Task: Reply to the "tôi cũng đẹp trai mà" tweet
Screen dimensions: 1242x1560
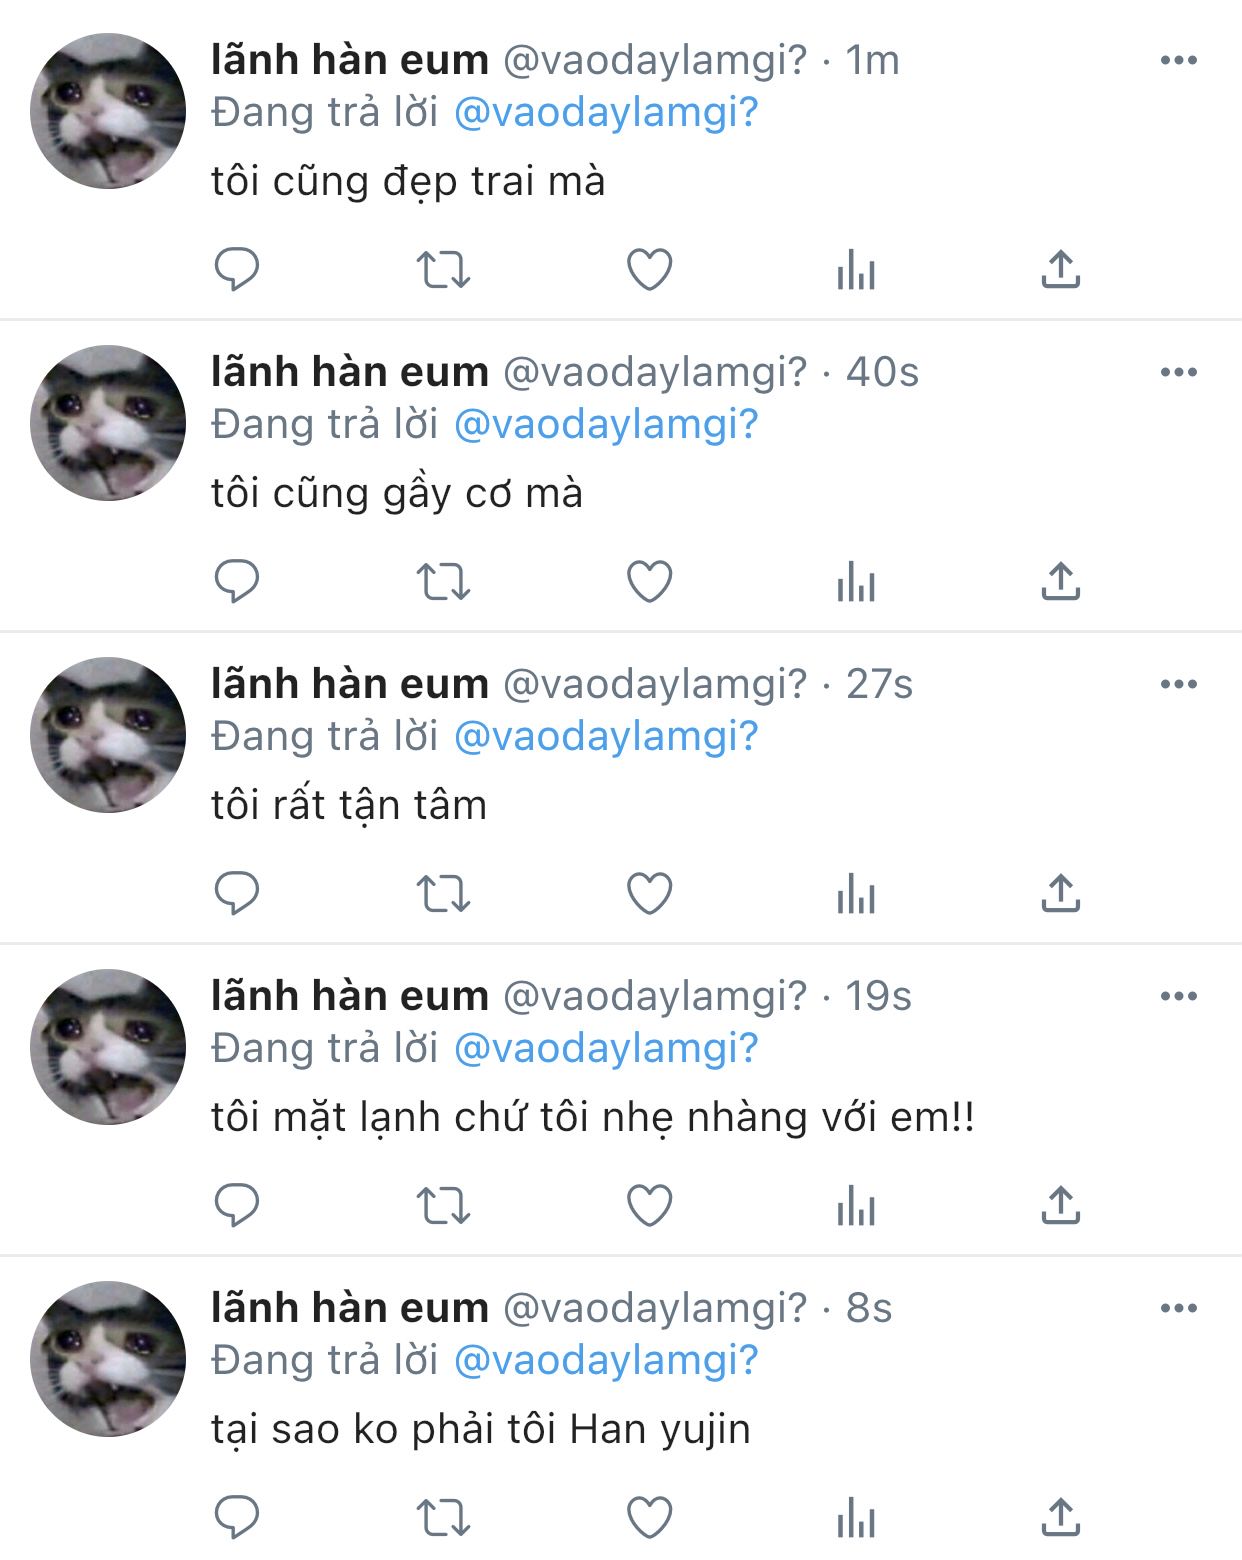Action: coord(237,269)
